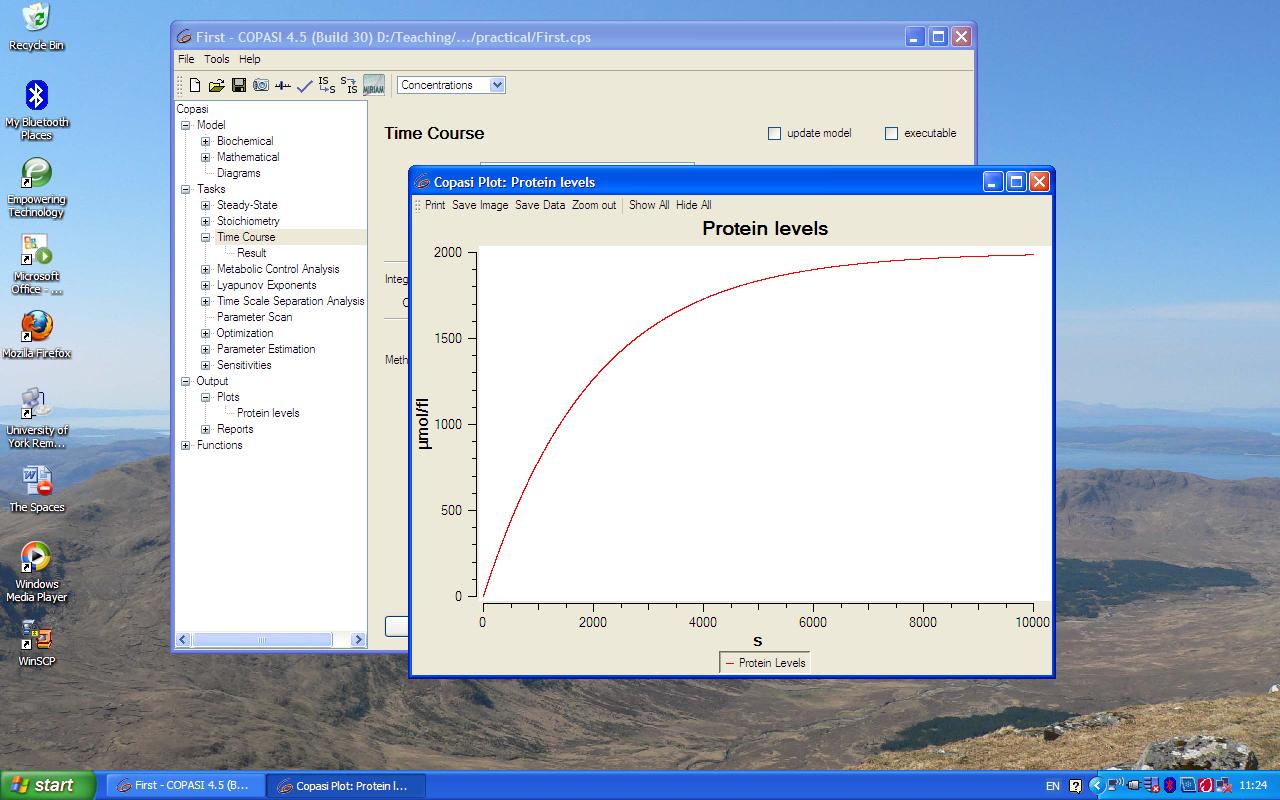Viewport: 1280px width, 800px height.
Task: Click Zoom out in plot toolbar
Action: coord(594,205)
